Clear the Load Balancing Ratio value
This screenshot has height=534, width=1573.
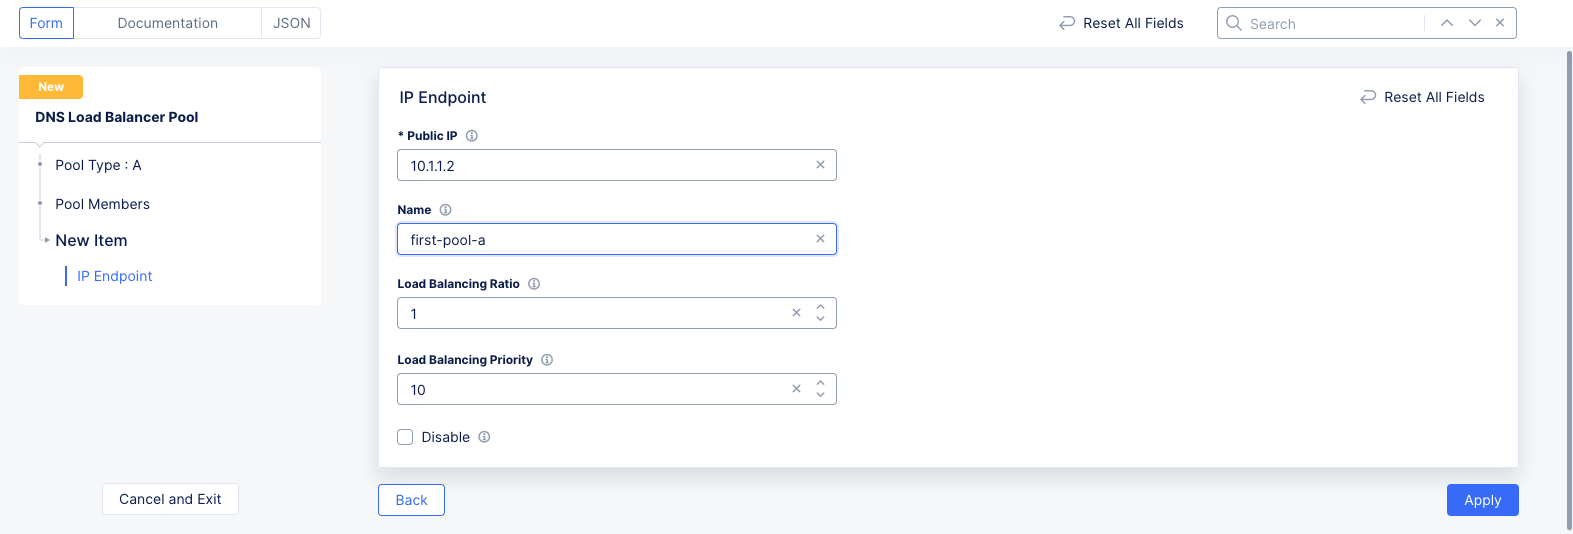point(796,313)
